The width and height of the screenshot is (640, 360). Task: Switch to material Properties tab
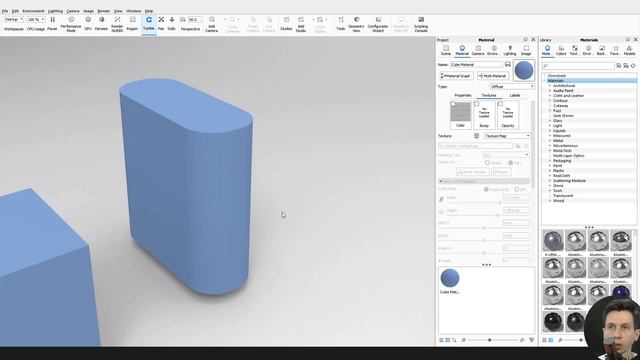pos(463,96)
